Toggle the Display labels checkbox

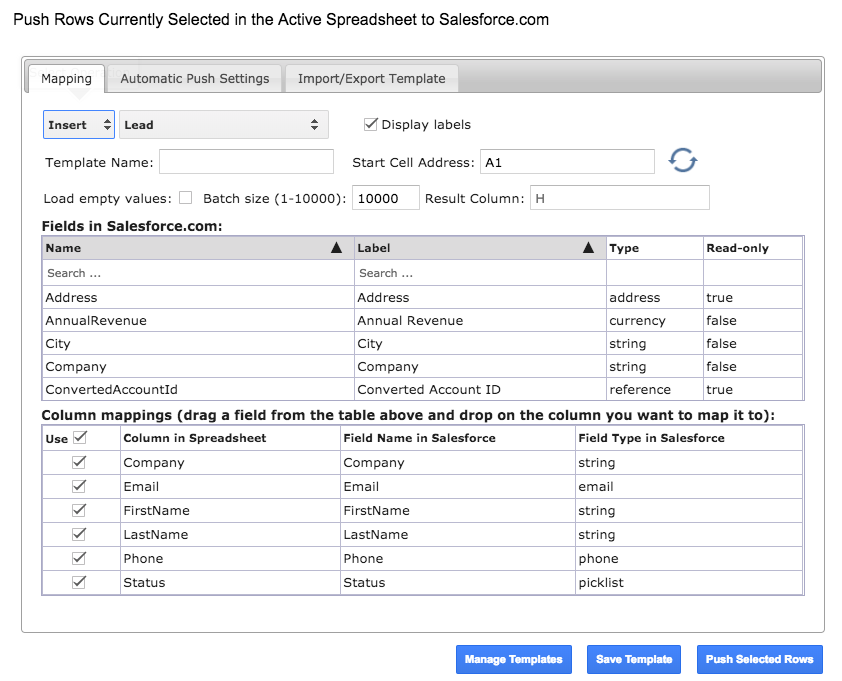(x=371, y=125)
